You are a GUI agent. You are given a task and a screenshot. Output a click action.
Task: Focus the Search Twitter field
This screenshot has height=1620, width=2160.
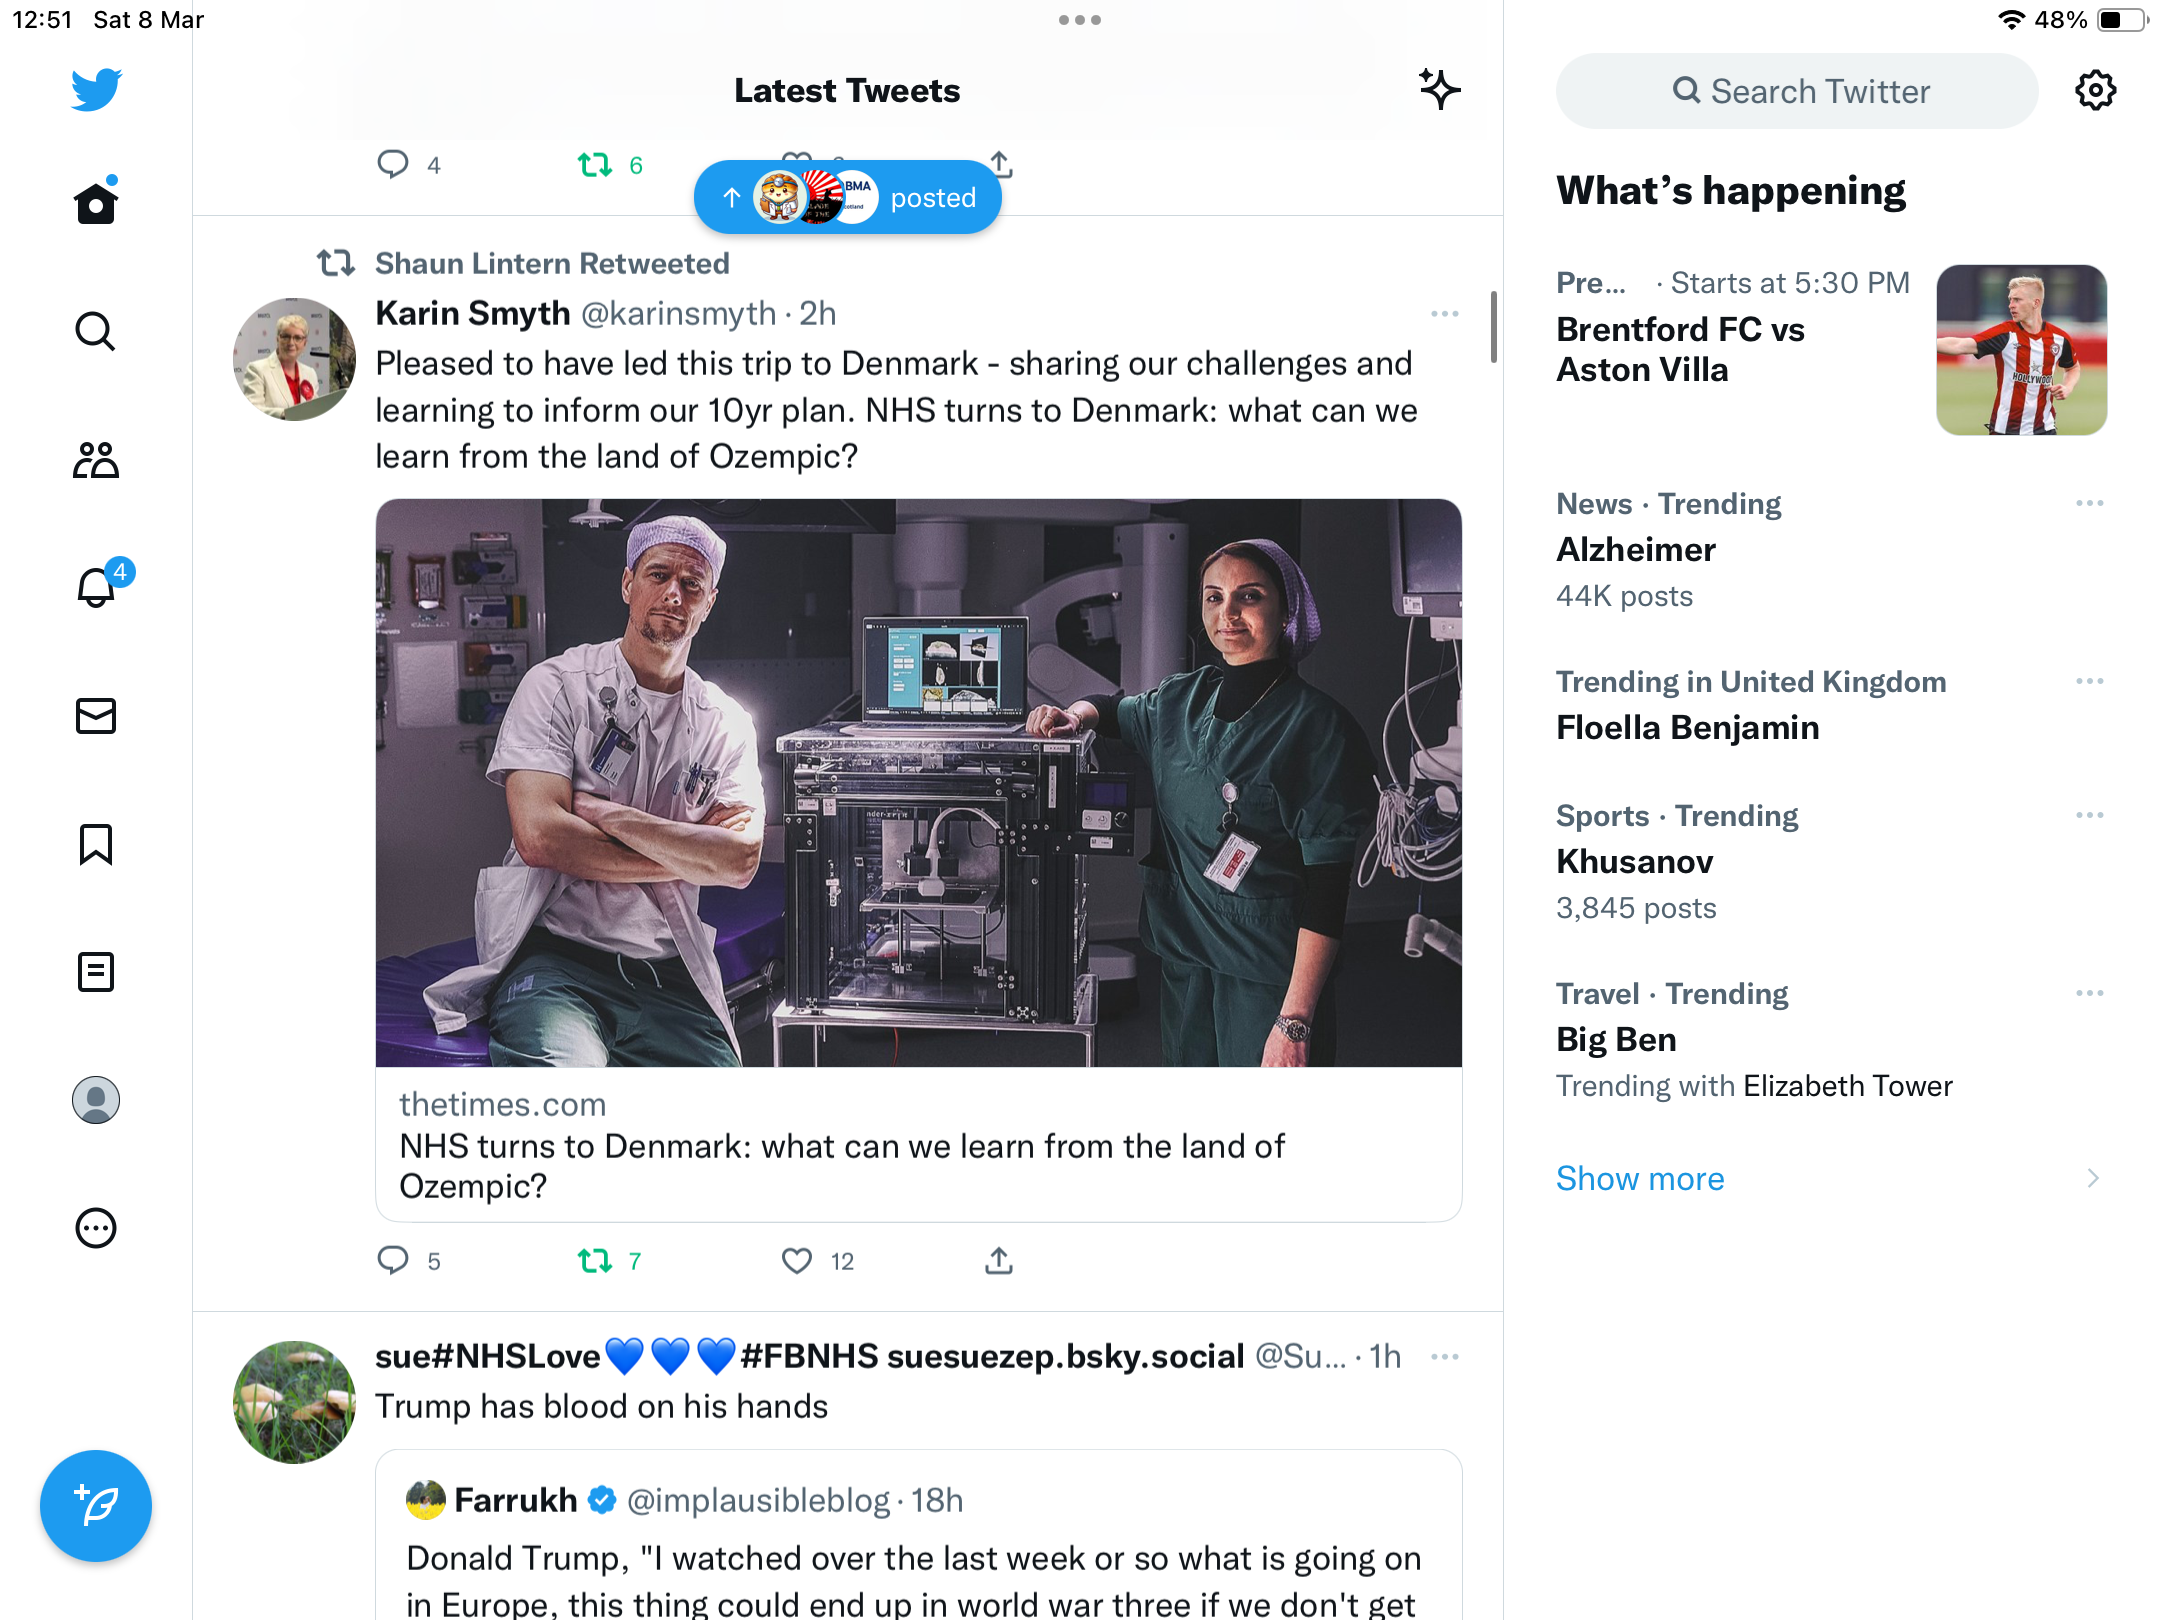(1797, 91)
